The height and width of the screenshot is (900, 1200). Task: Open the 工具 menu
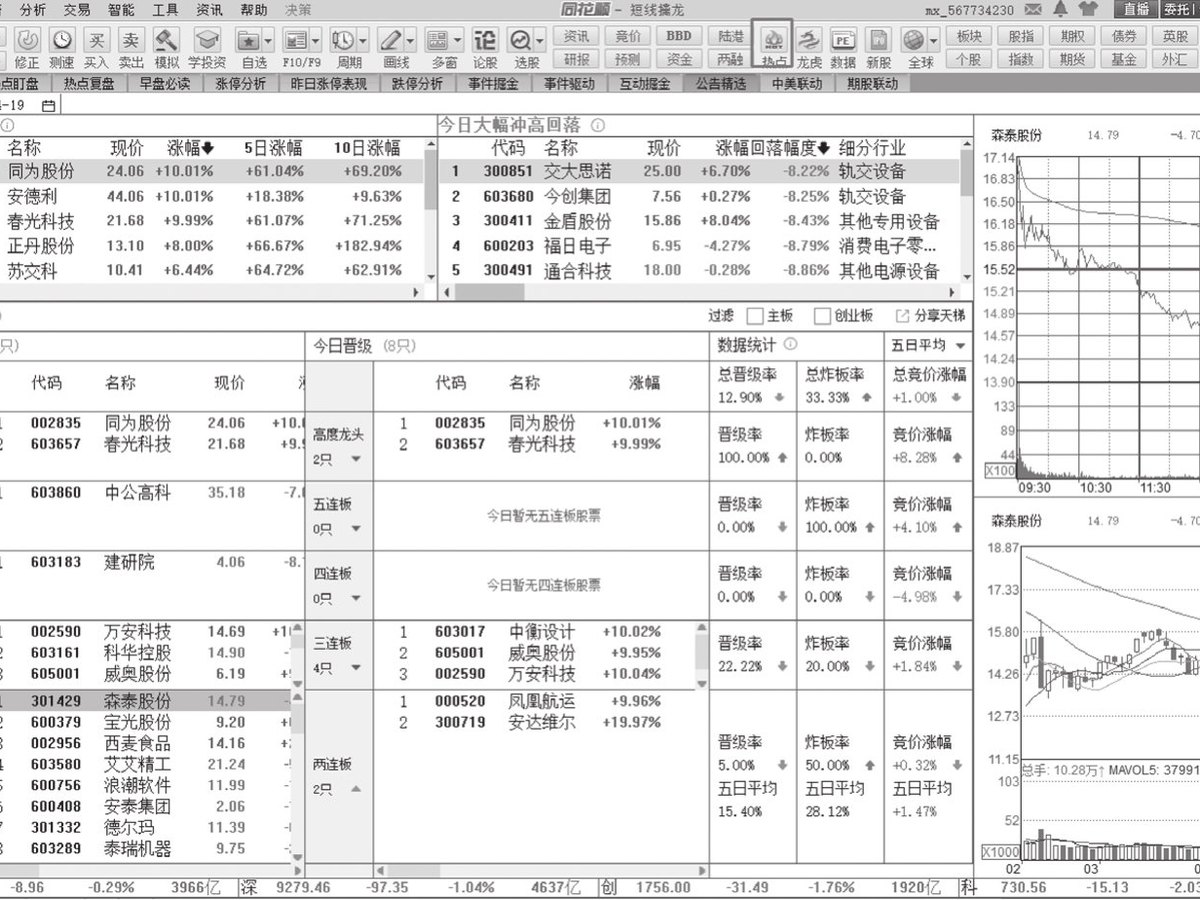(166, 9)
